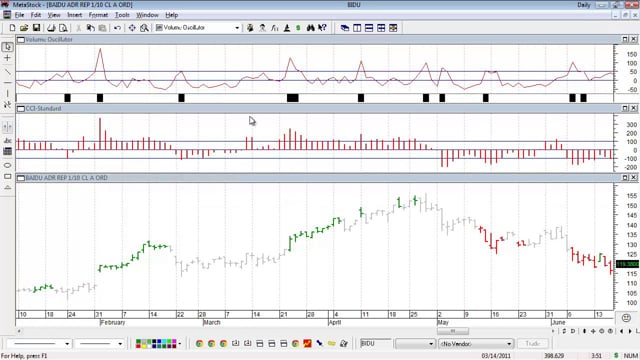The image size is (640, 360).
Task: Select the abc text annotation tool
Action: 7,140
